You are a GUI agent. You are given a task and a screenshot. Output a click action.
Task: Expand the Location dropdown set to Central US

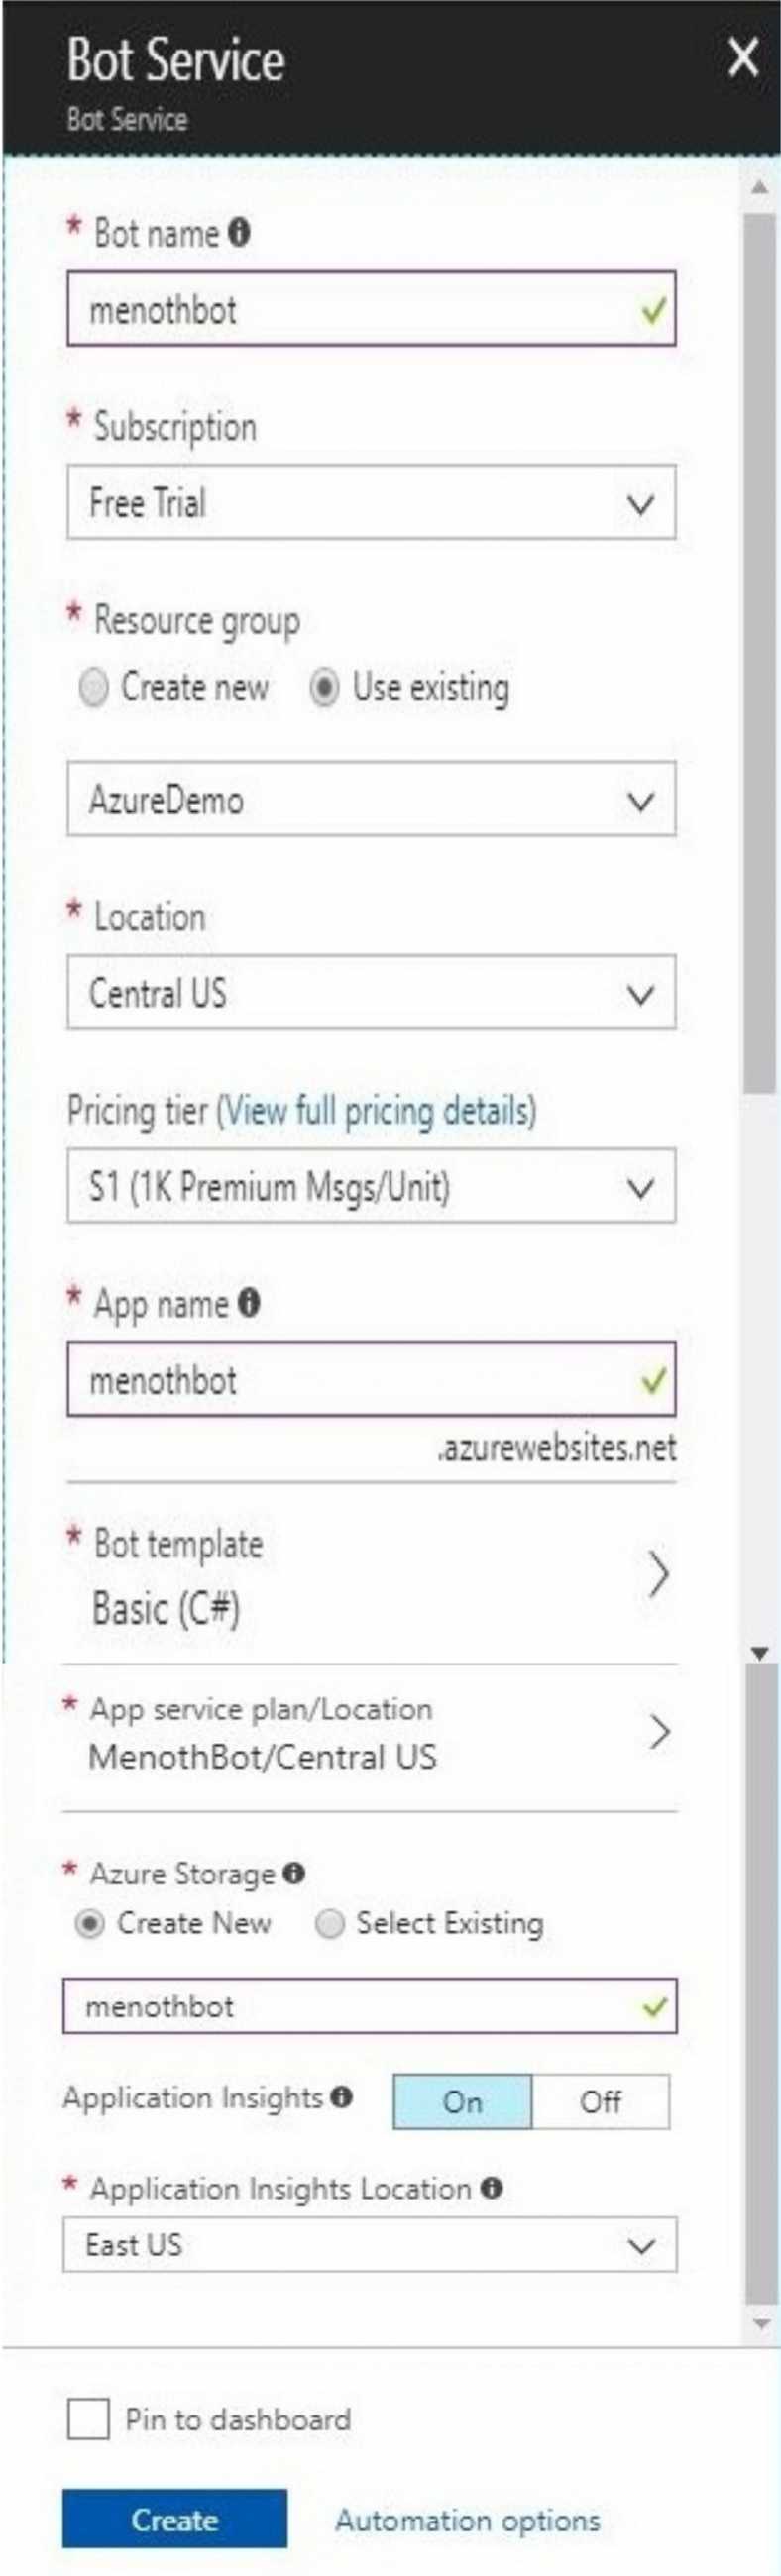point(371,992)
